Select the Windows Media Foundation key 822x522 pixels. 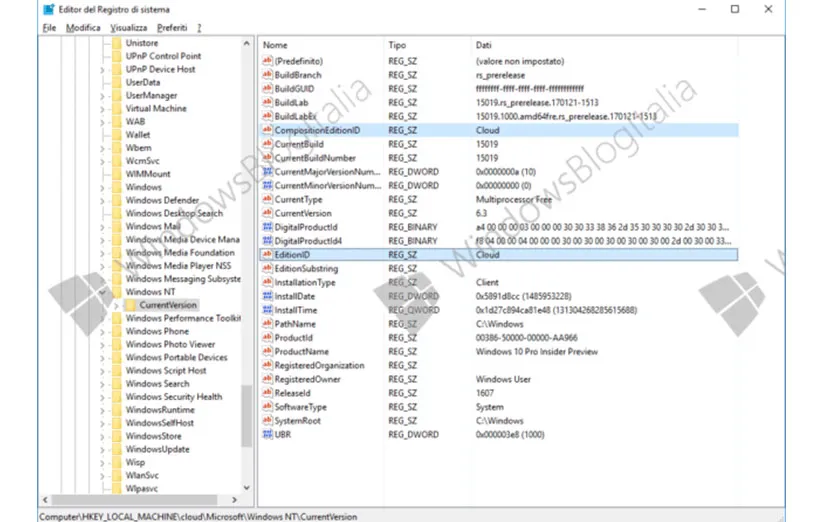180,253
